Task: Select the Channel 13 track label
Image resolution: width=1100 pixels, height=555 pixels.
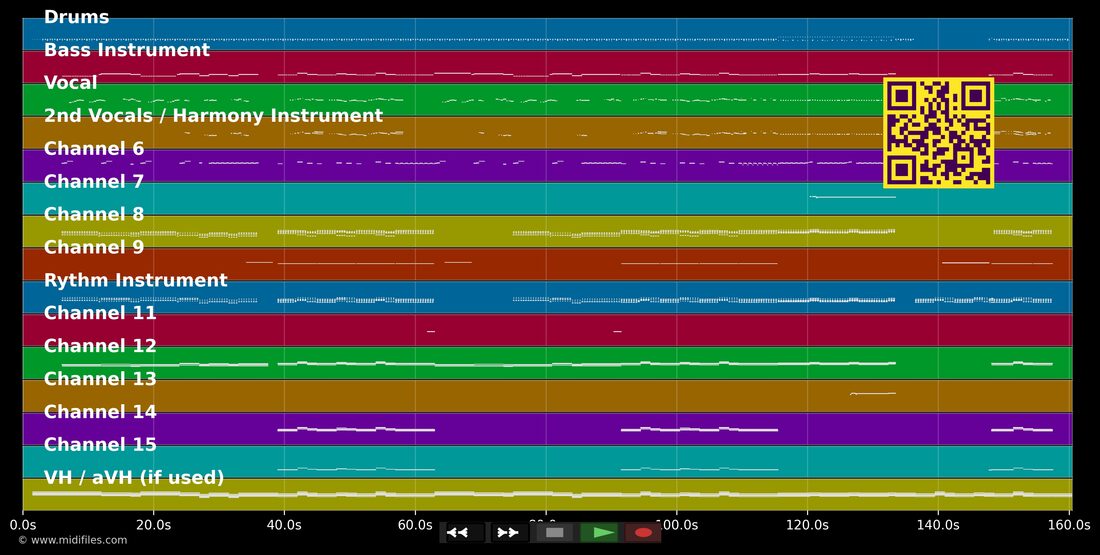Action: [x=100, y=379]
